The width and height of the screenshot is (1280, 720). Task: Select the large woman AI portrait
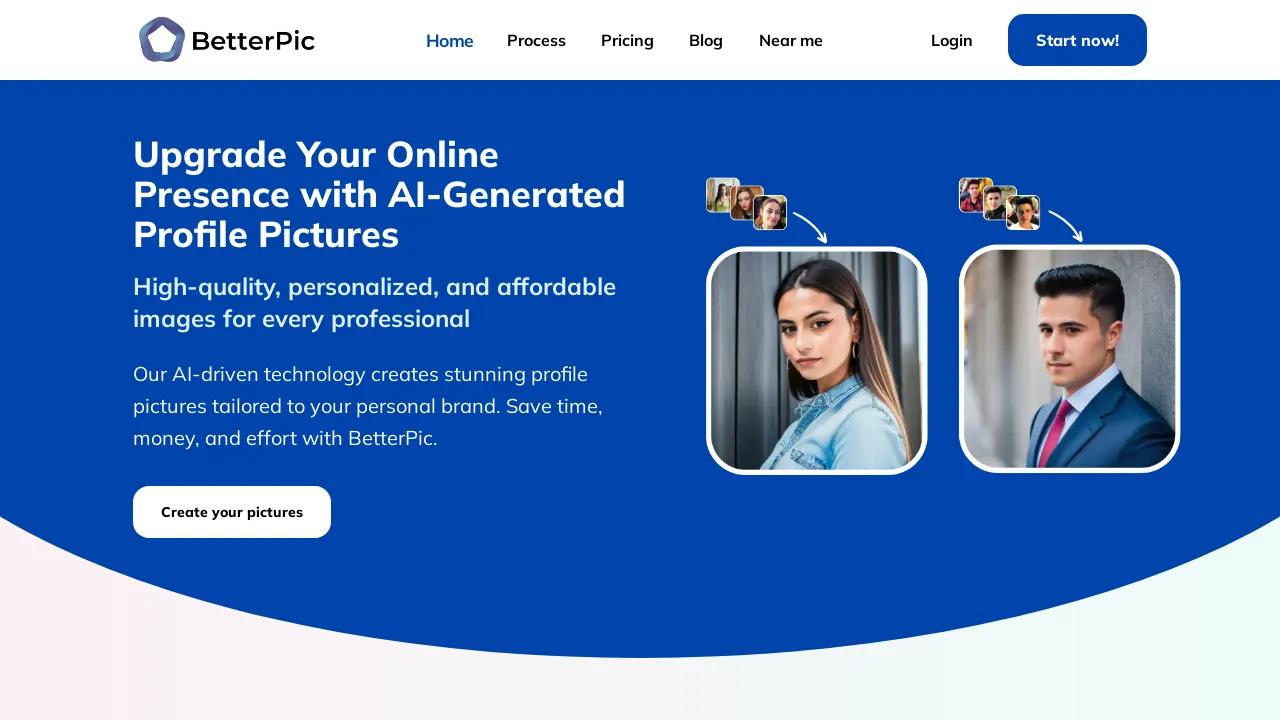(817, 360)
